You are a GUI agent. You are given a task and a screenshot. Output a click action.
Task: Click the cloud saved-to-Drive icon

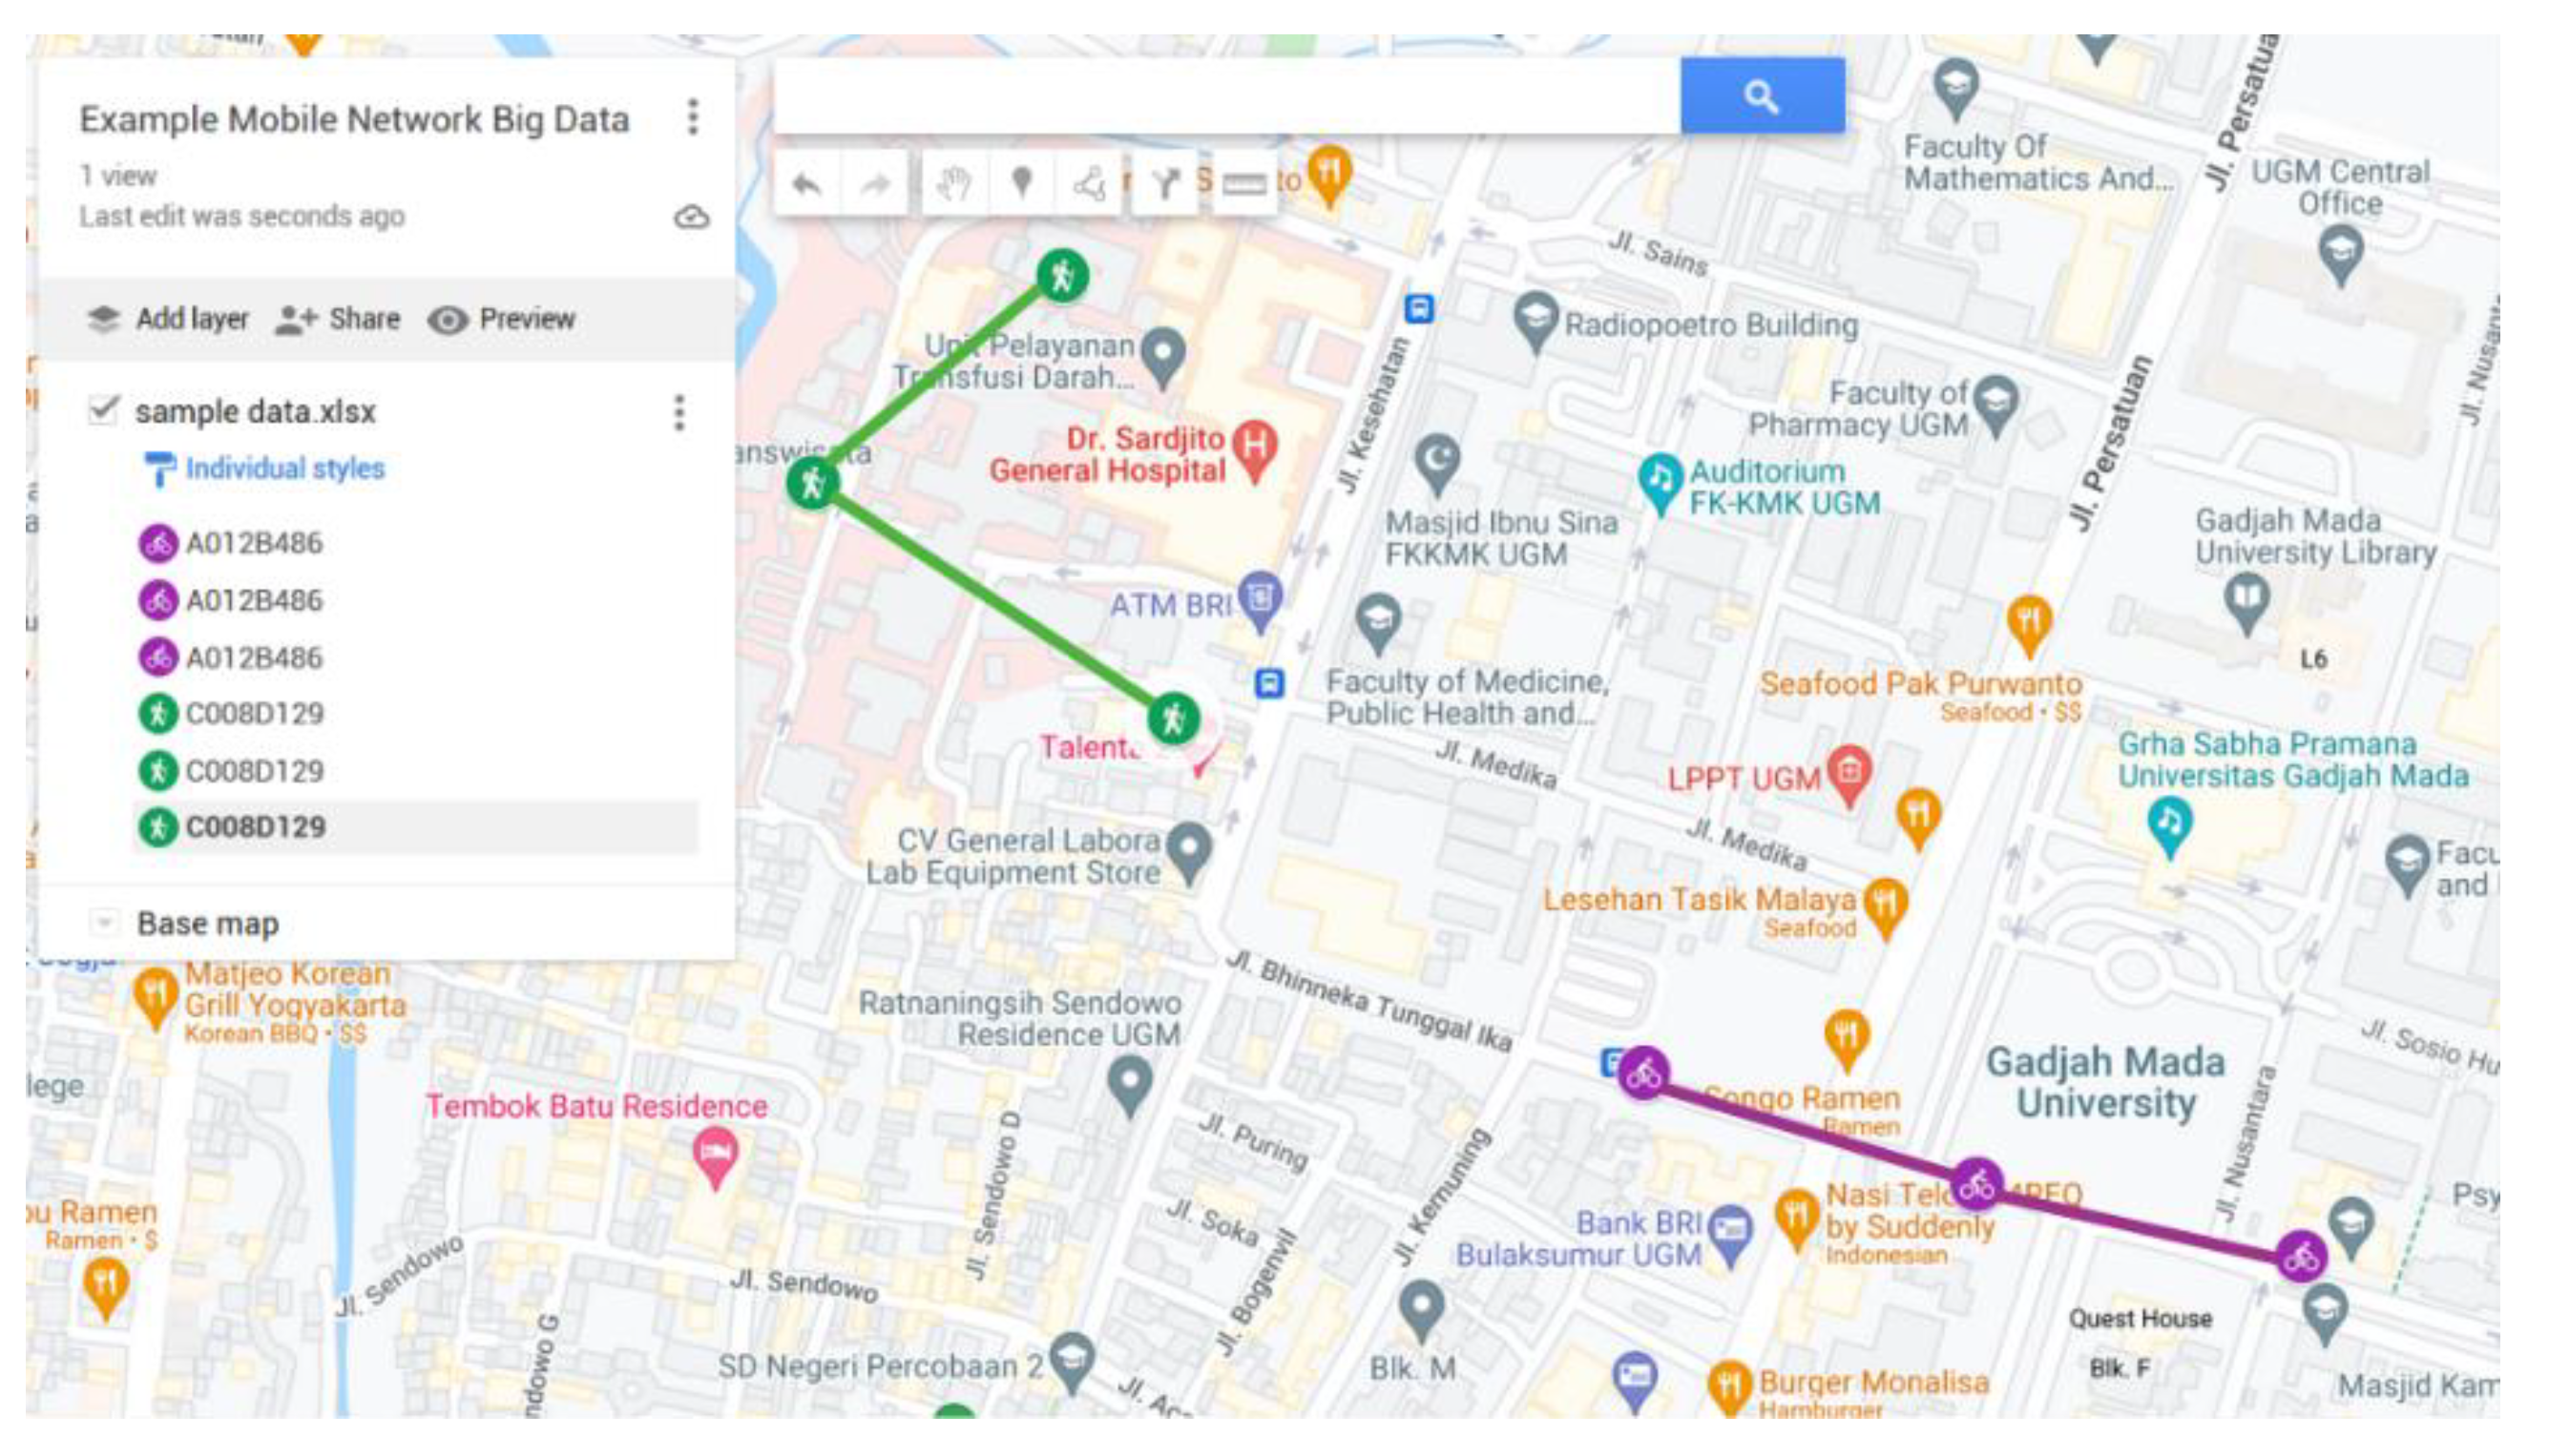click(691, 216)
